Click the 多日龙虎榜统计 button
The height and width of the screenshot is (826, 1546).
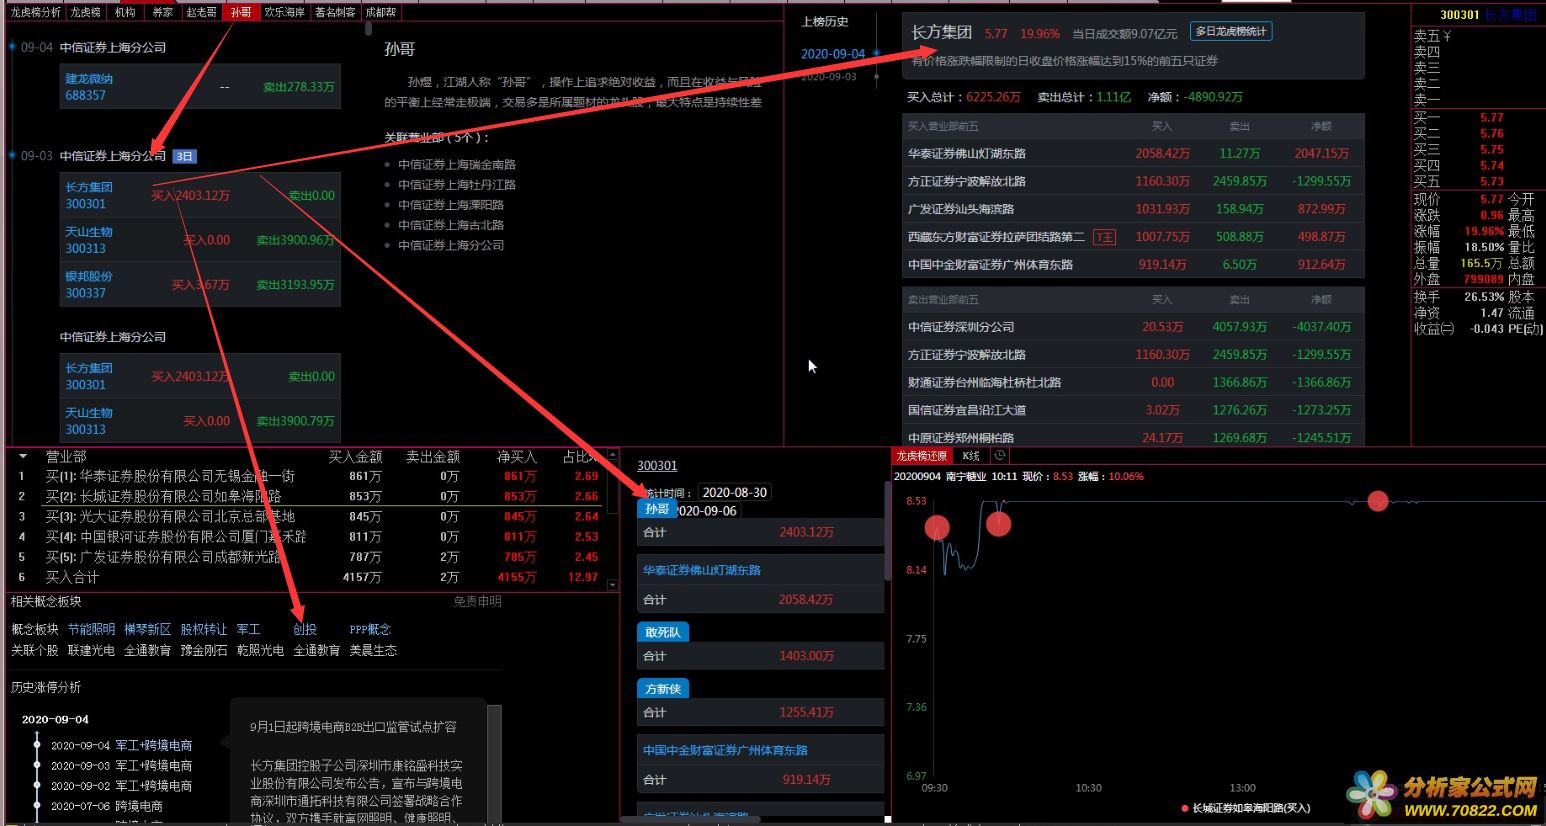click(x=1231, y=32)
